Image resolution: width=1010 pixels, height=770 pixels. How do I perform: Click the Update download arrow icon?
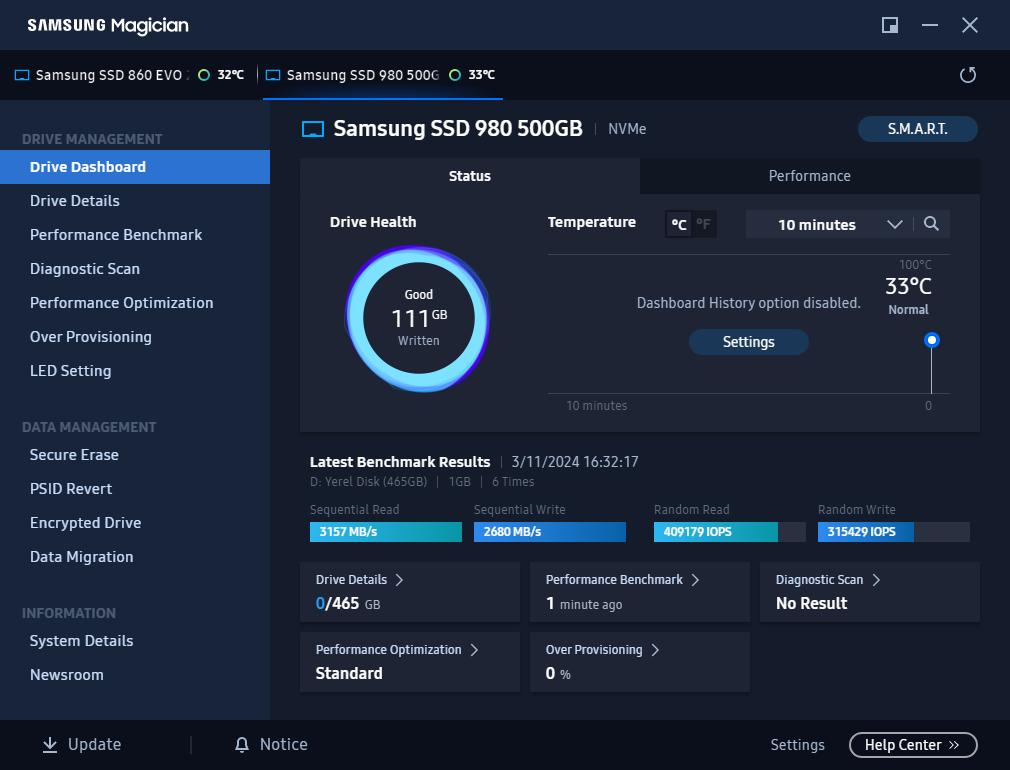pos(50,745)
